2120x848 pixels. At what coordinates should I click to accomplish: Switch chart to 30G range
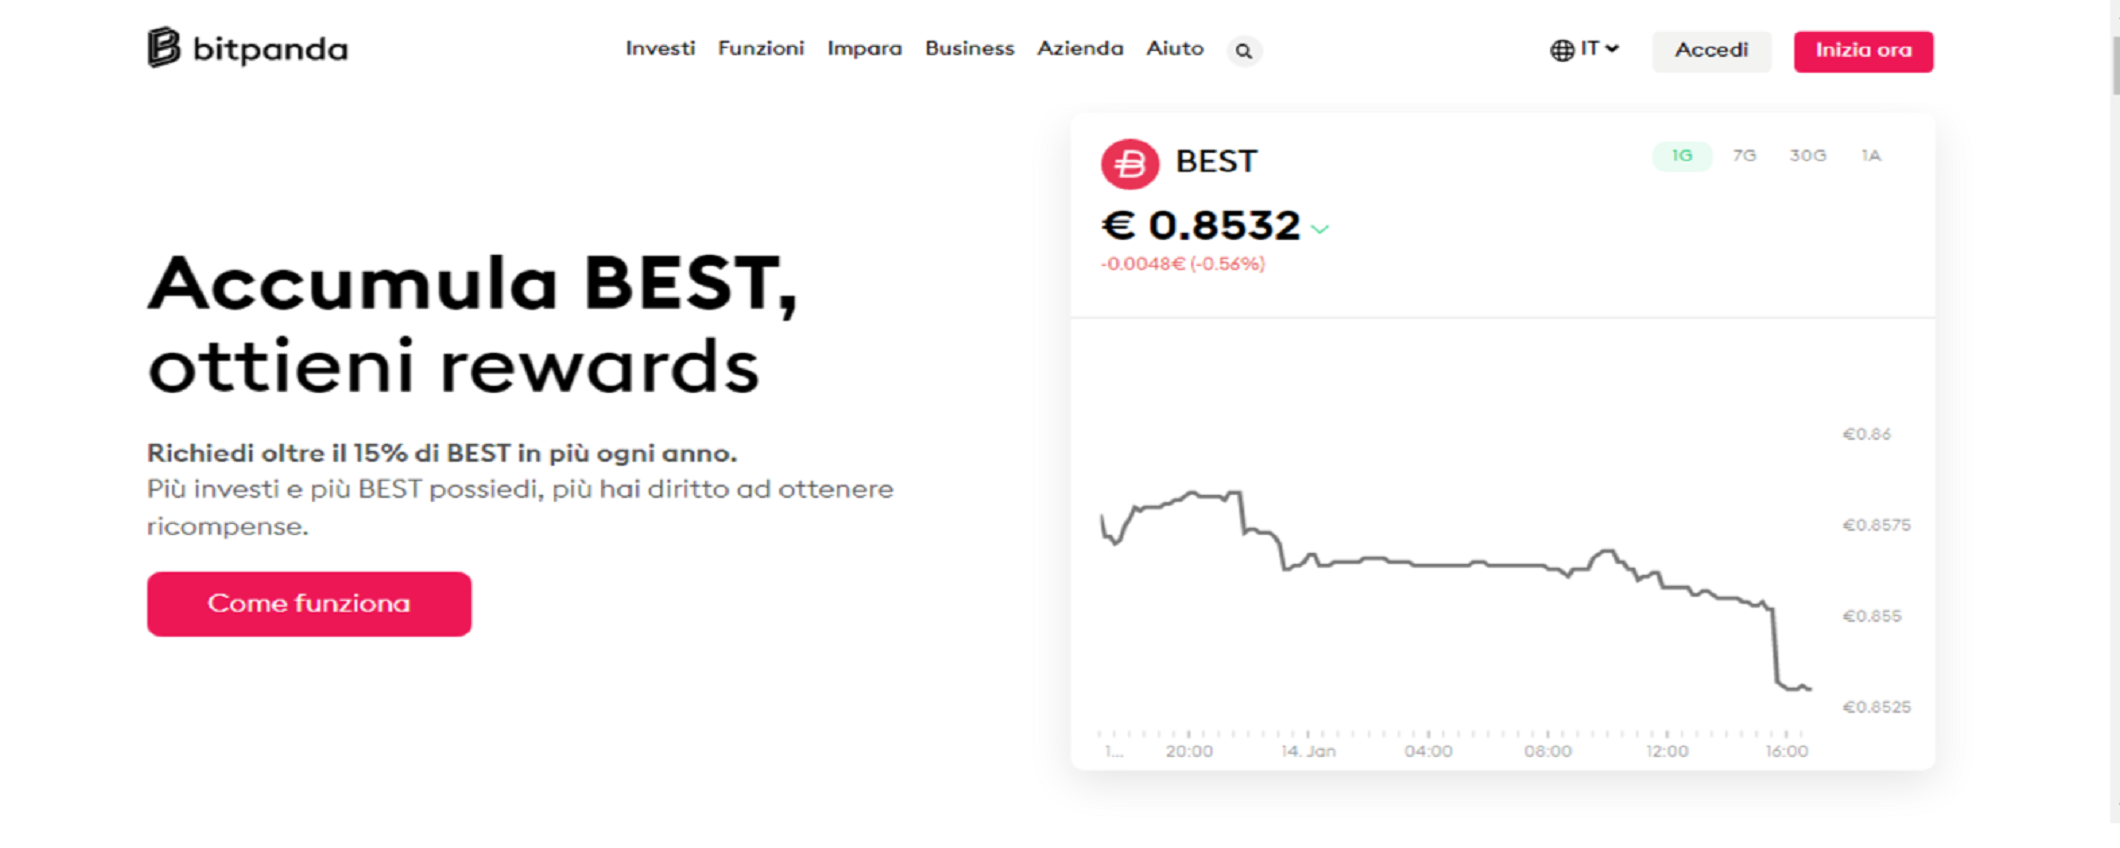[x=1807, y=156]
